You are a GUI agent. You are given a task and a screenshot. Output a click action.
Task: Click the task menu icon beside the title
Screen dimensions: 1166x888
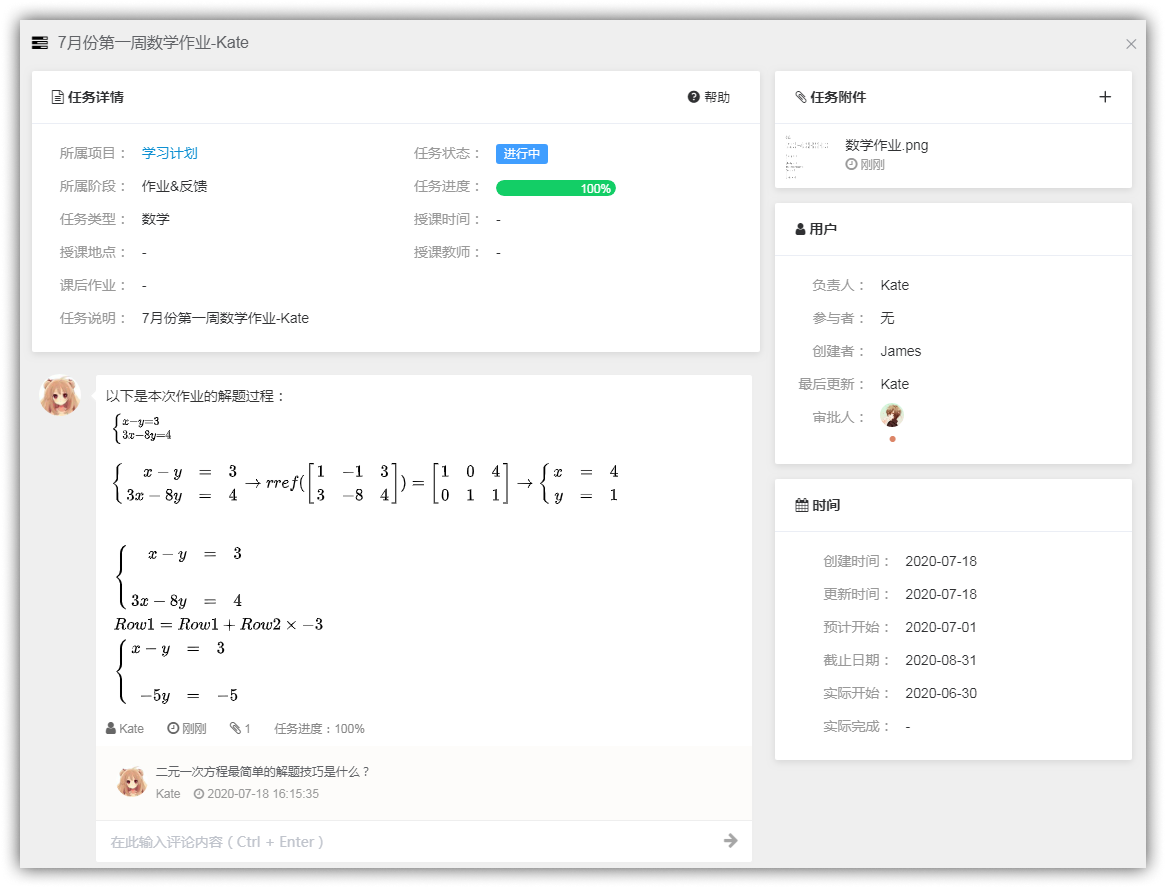[x=40, y=43]
